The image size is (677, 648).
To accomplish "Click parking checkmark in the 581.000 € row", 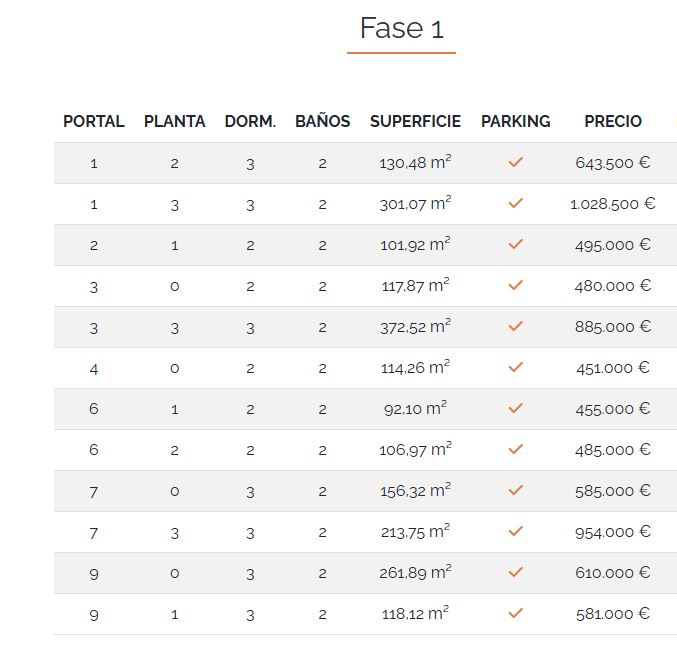I will pyautogui.click(x=516, y=614).
